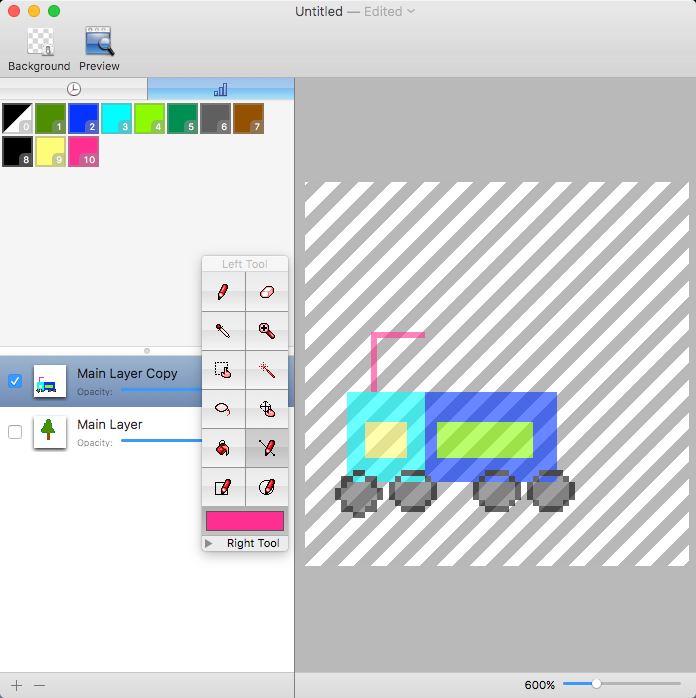Viewport: 696px width, 698px height.
Task: Select the Pencil tool
Action: (223, 292)
